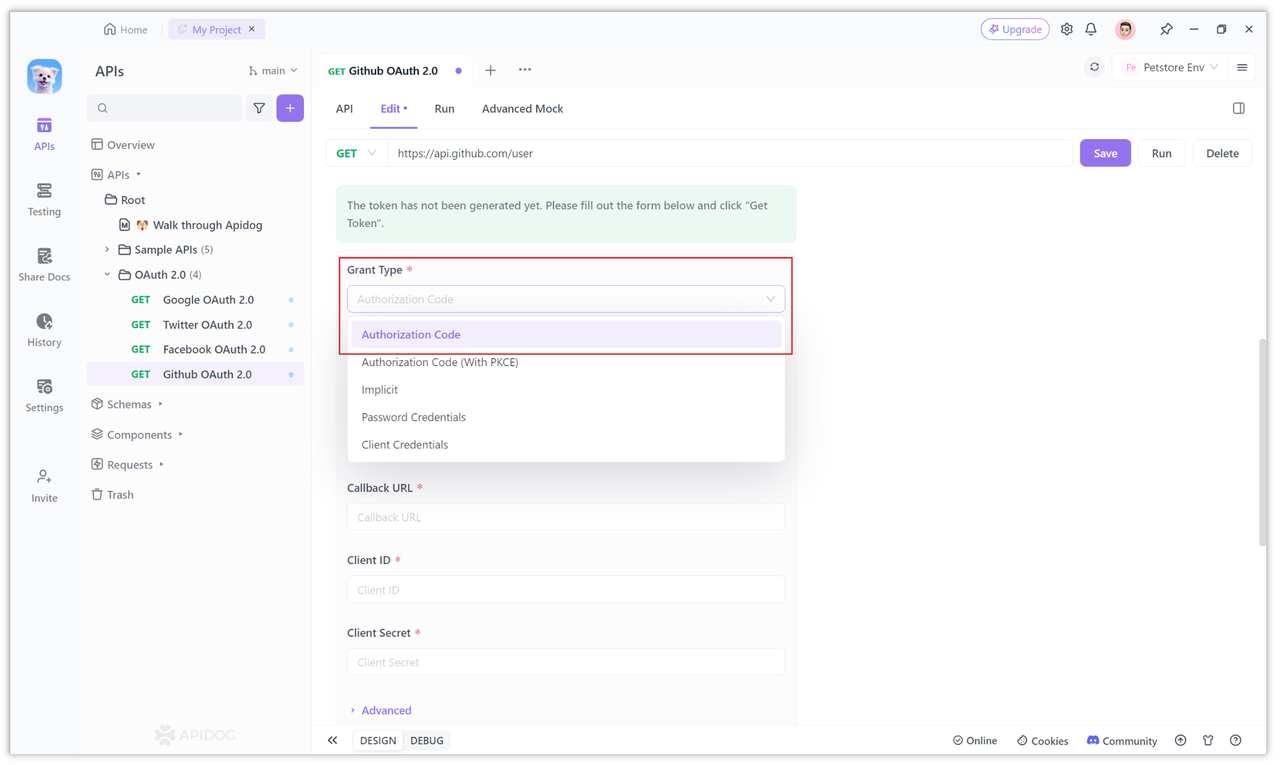The image size is (1280, 765).
Task: Click the Online status indicator
Action: [x=975, y=741]
